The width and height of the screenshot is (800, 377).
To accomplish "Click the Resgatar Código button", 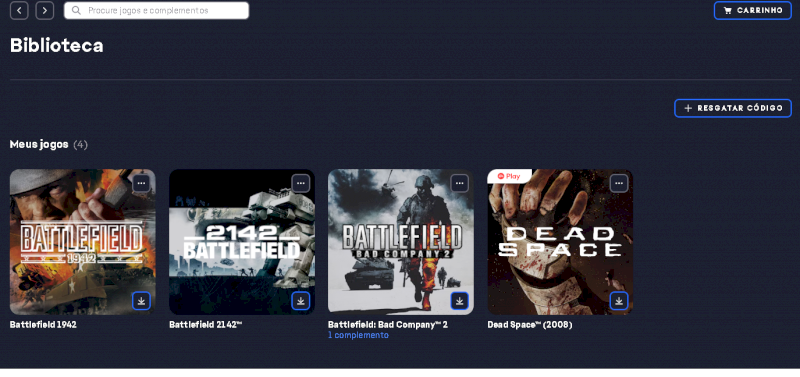I will point(733,108).
